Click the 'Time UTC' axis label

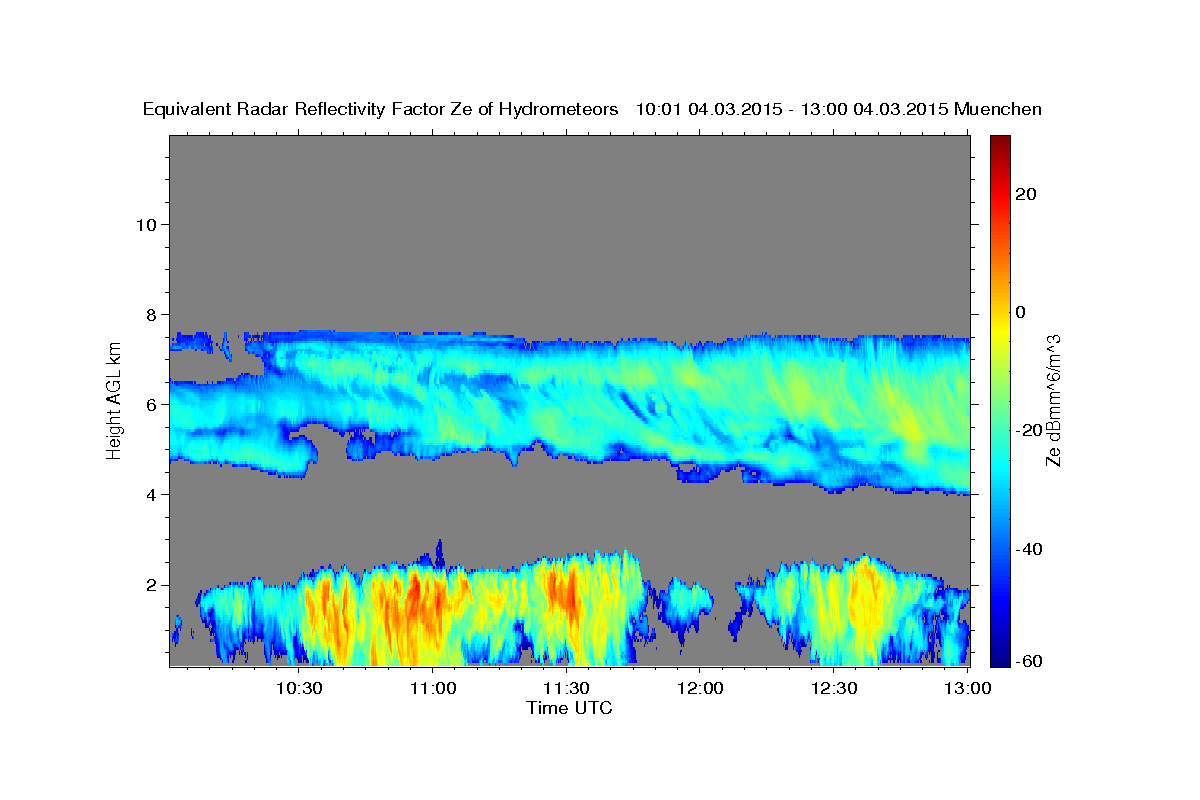click(x=569, y=708)
